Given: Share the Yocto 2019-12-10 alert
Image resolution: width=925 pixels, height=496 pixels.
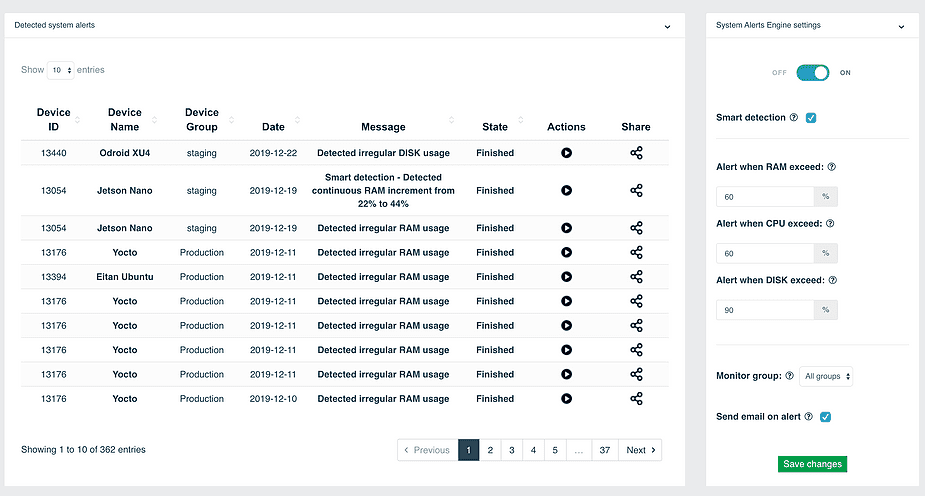Looking at the screenshot, I should [636, 399].
